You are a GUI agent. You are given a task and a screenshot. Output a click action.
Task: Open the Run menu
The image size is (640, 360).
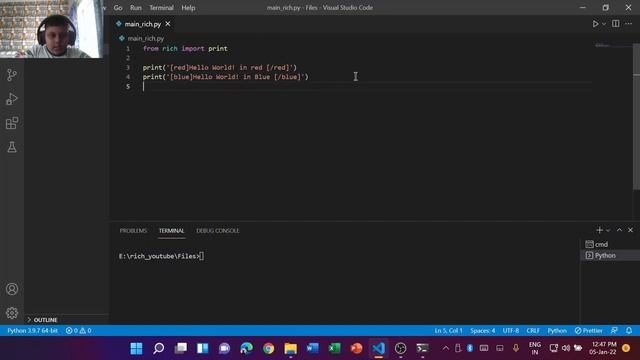pyautogui.click(x=136, y=8)
